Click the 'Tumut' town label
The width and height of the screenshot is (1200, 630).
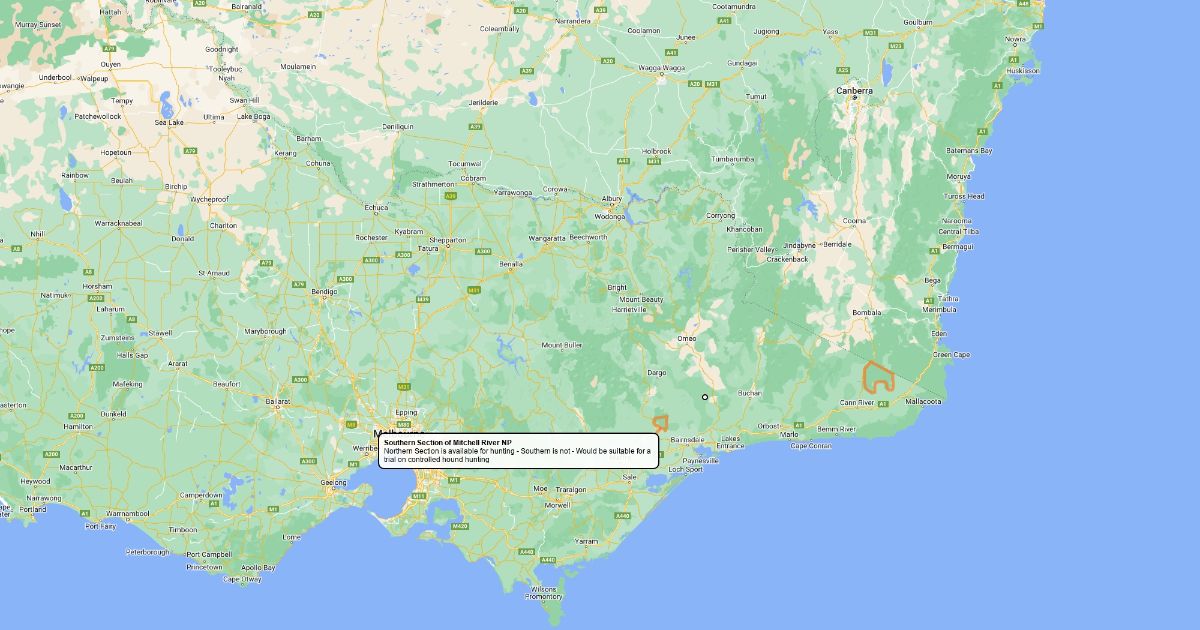coord(757,96)
